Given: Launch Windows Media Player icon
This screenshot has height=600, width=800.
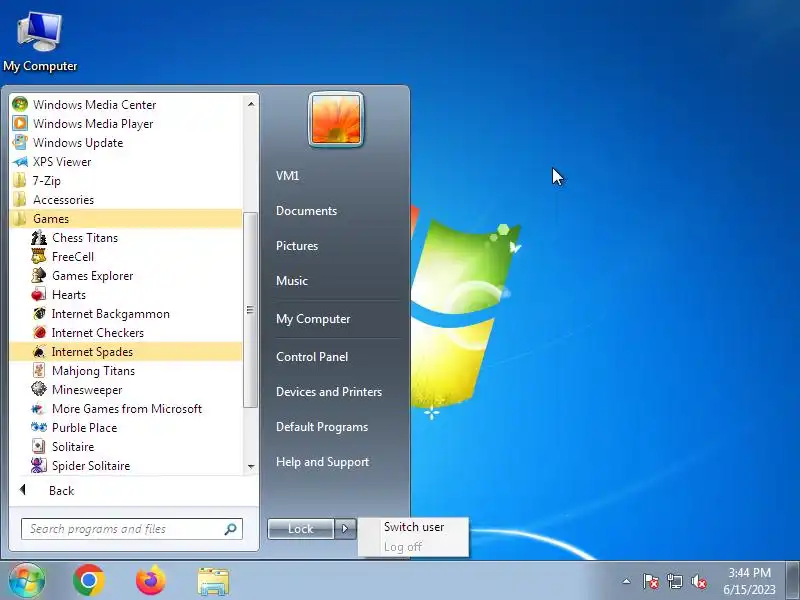Looking at the screenshot, I should 20,123.
